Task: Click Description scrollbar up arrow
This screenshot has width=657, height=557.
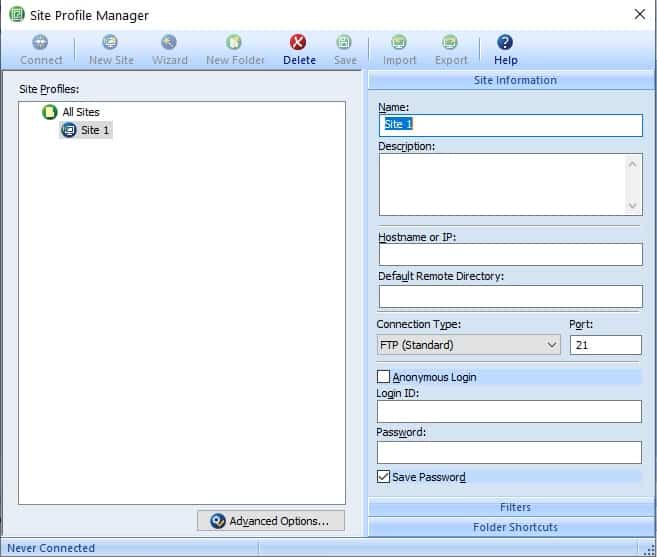Action: (633, 164)
